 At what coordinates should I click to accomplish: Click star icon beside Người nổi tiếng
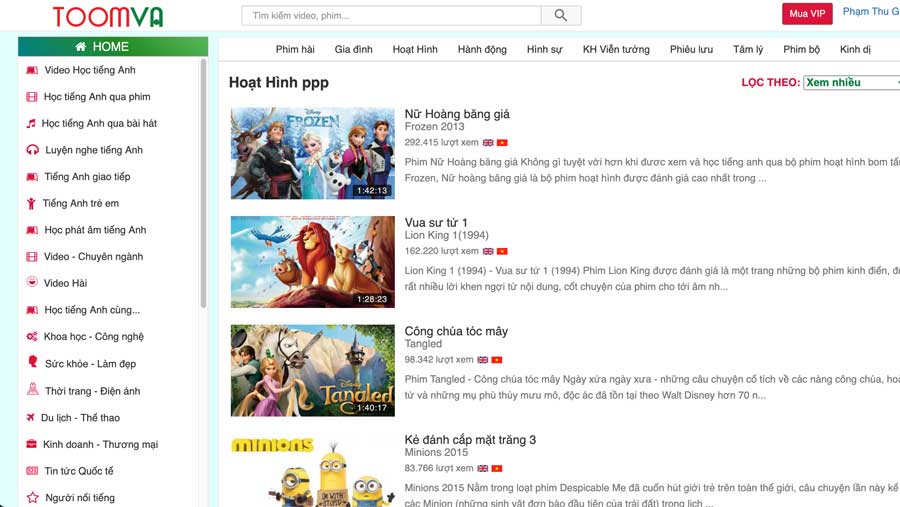coord(33,497)
